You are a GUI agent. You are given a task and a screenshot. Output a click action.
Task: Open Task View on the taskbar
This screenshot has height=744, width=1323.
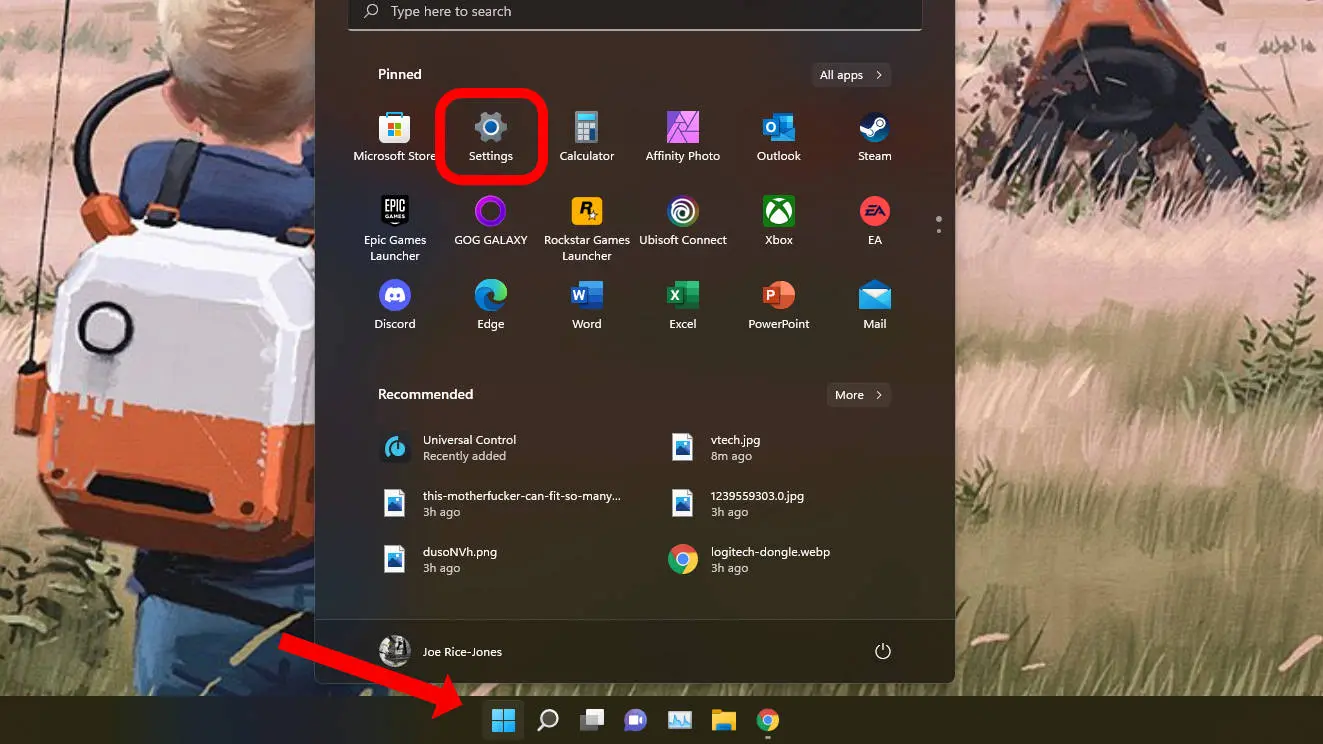point(591,720)
